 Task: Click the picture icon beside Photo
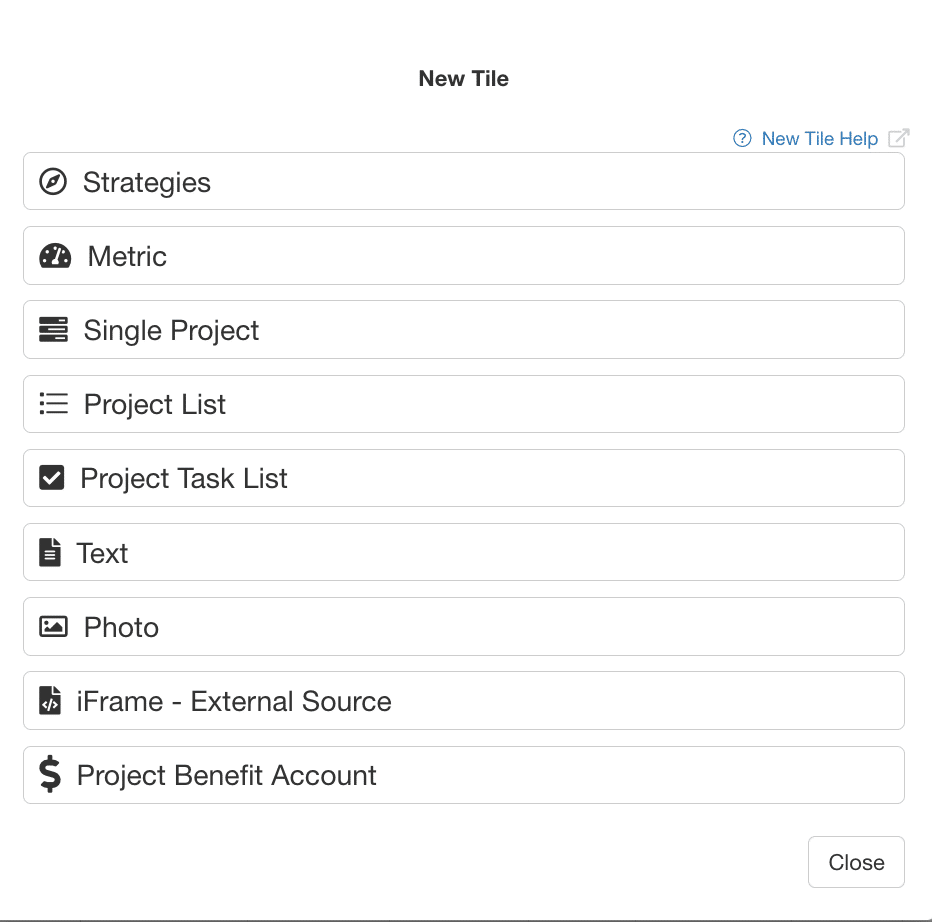tap(53, 627)
